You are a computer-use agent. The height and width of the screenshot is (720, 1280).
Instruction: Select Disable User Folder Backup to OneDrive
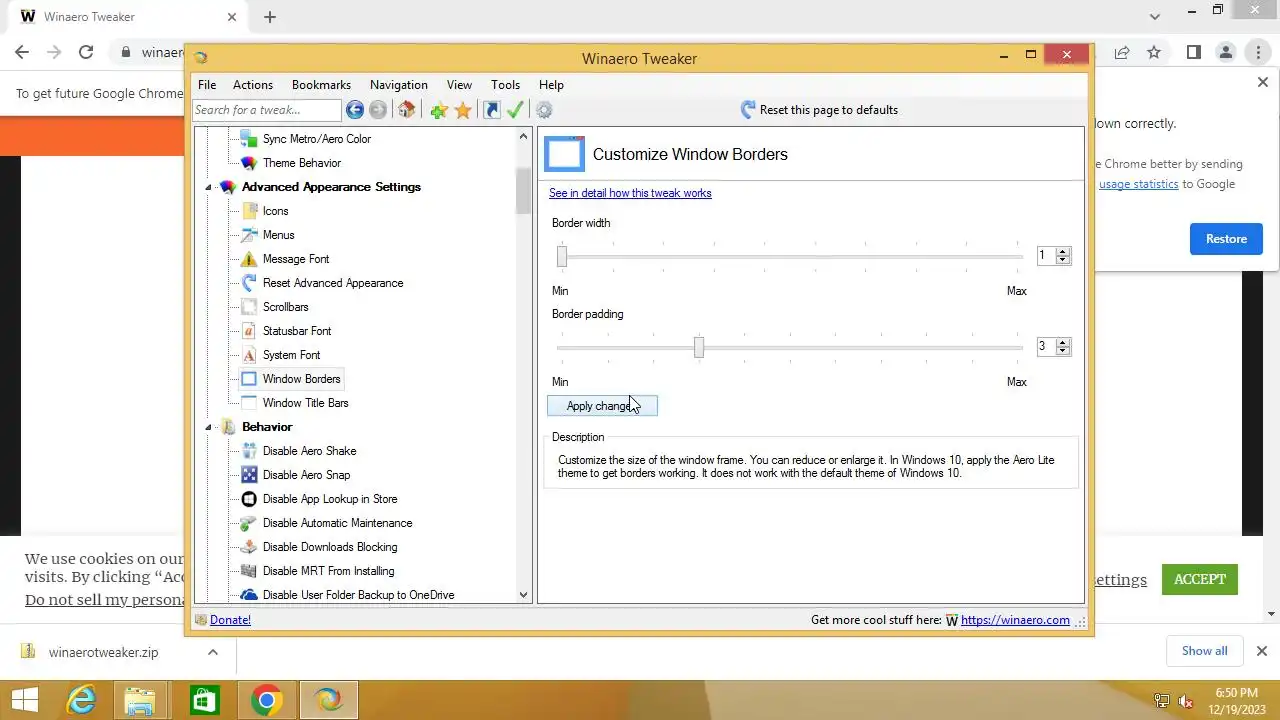(x=358, y=595)
